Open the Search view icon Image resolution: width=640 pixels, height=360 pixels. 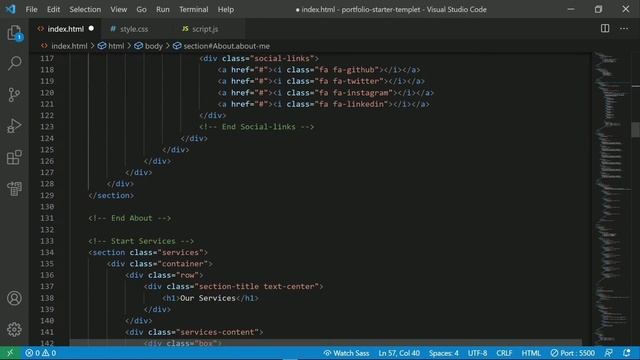click(x=14, y=63)
